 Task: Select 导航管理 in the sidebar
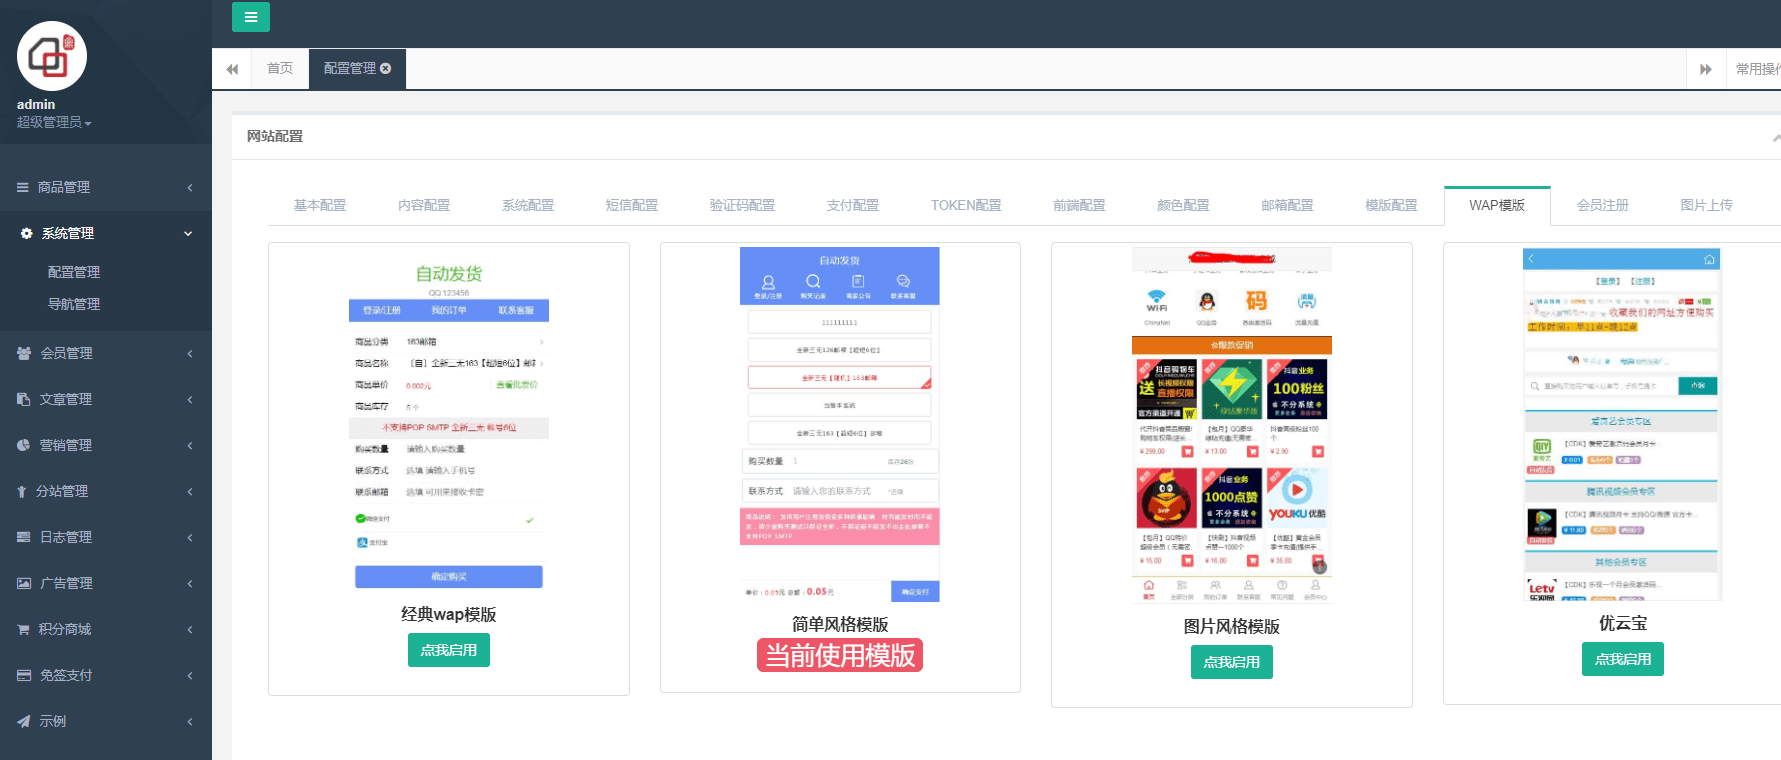(74, 304)
